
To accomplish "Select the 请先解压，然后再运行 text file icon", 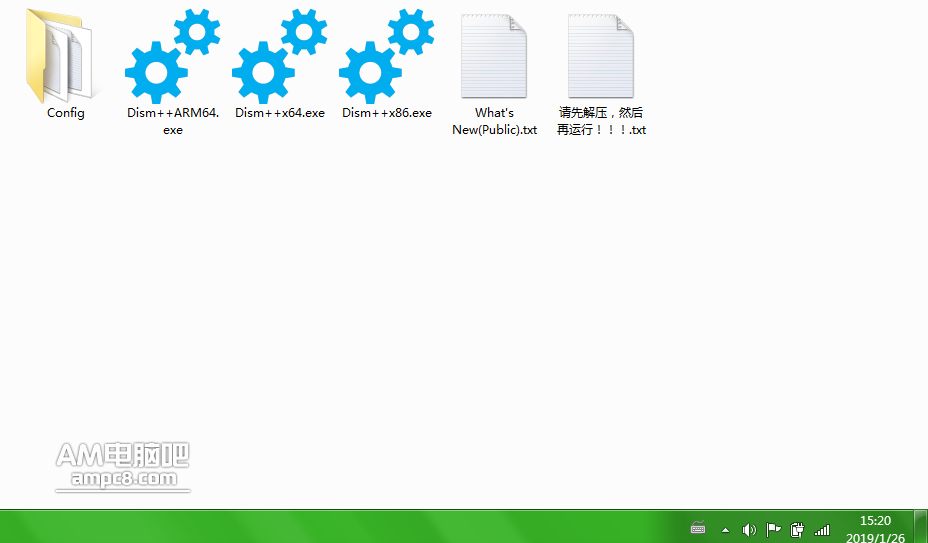I will click(x=601, y=56).
